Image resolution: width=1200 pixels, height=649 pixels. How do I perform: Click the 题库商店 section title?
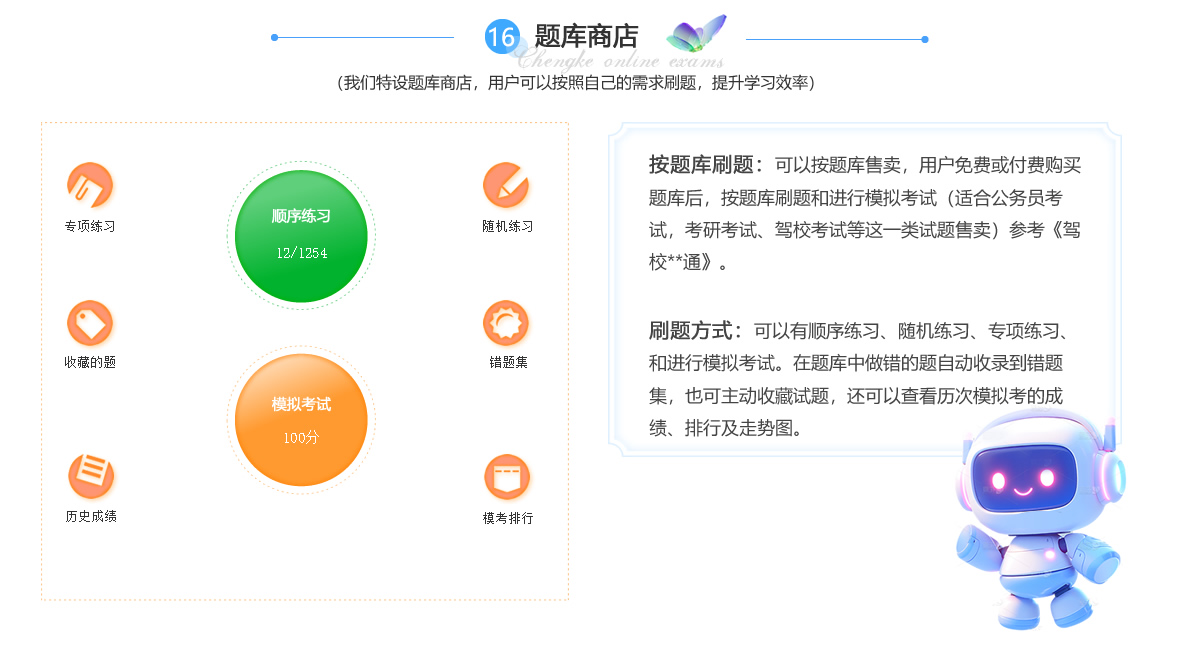click(x=586, y=37)
